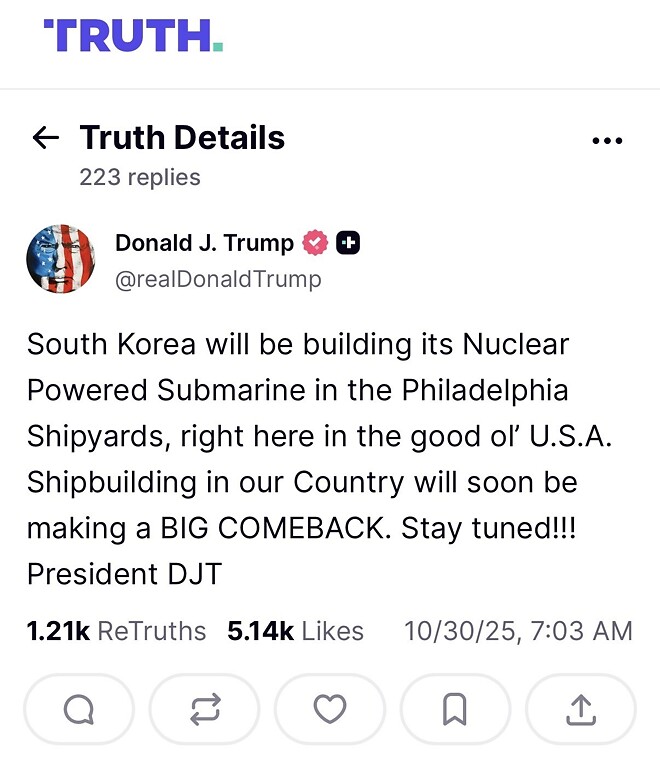Viewport: 660px width, 765px height.
Task: Open Donald J. Trump's flag avatar
Action: pos(61,259)
